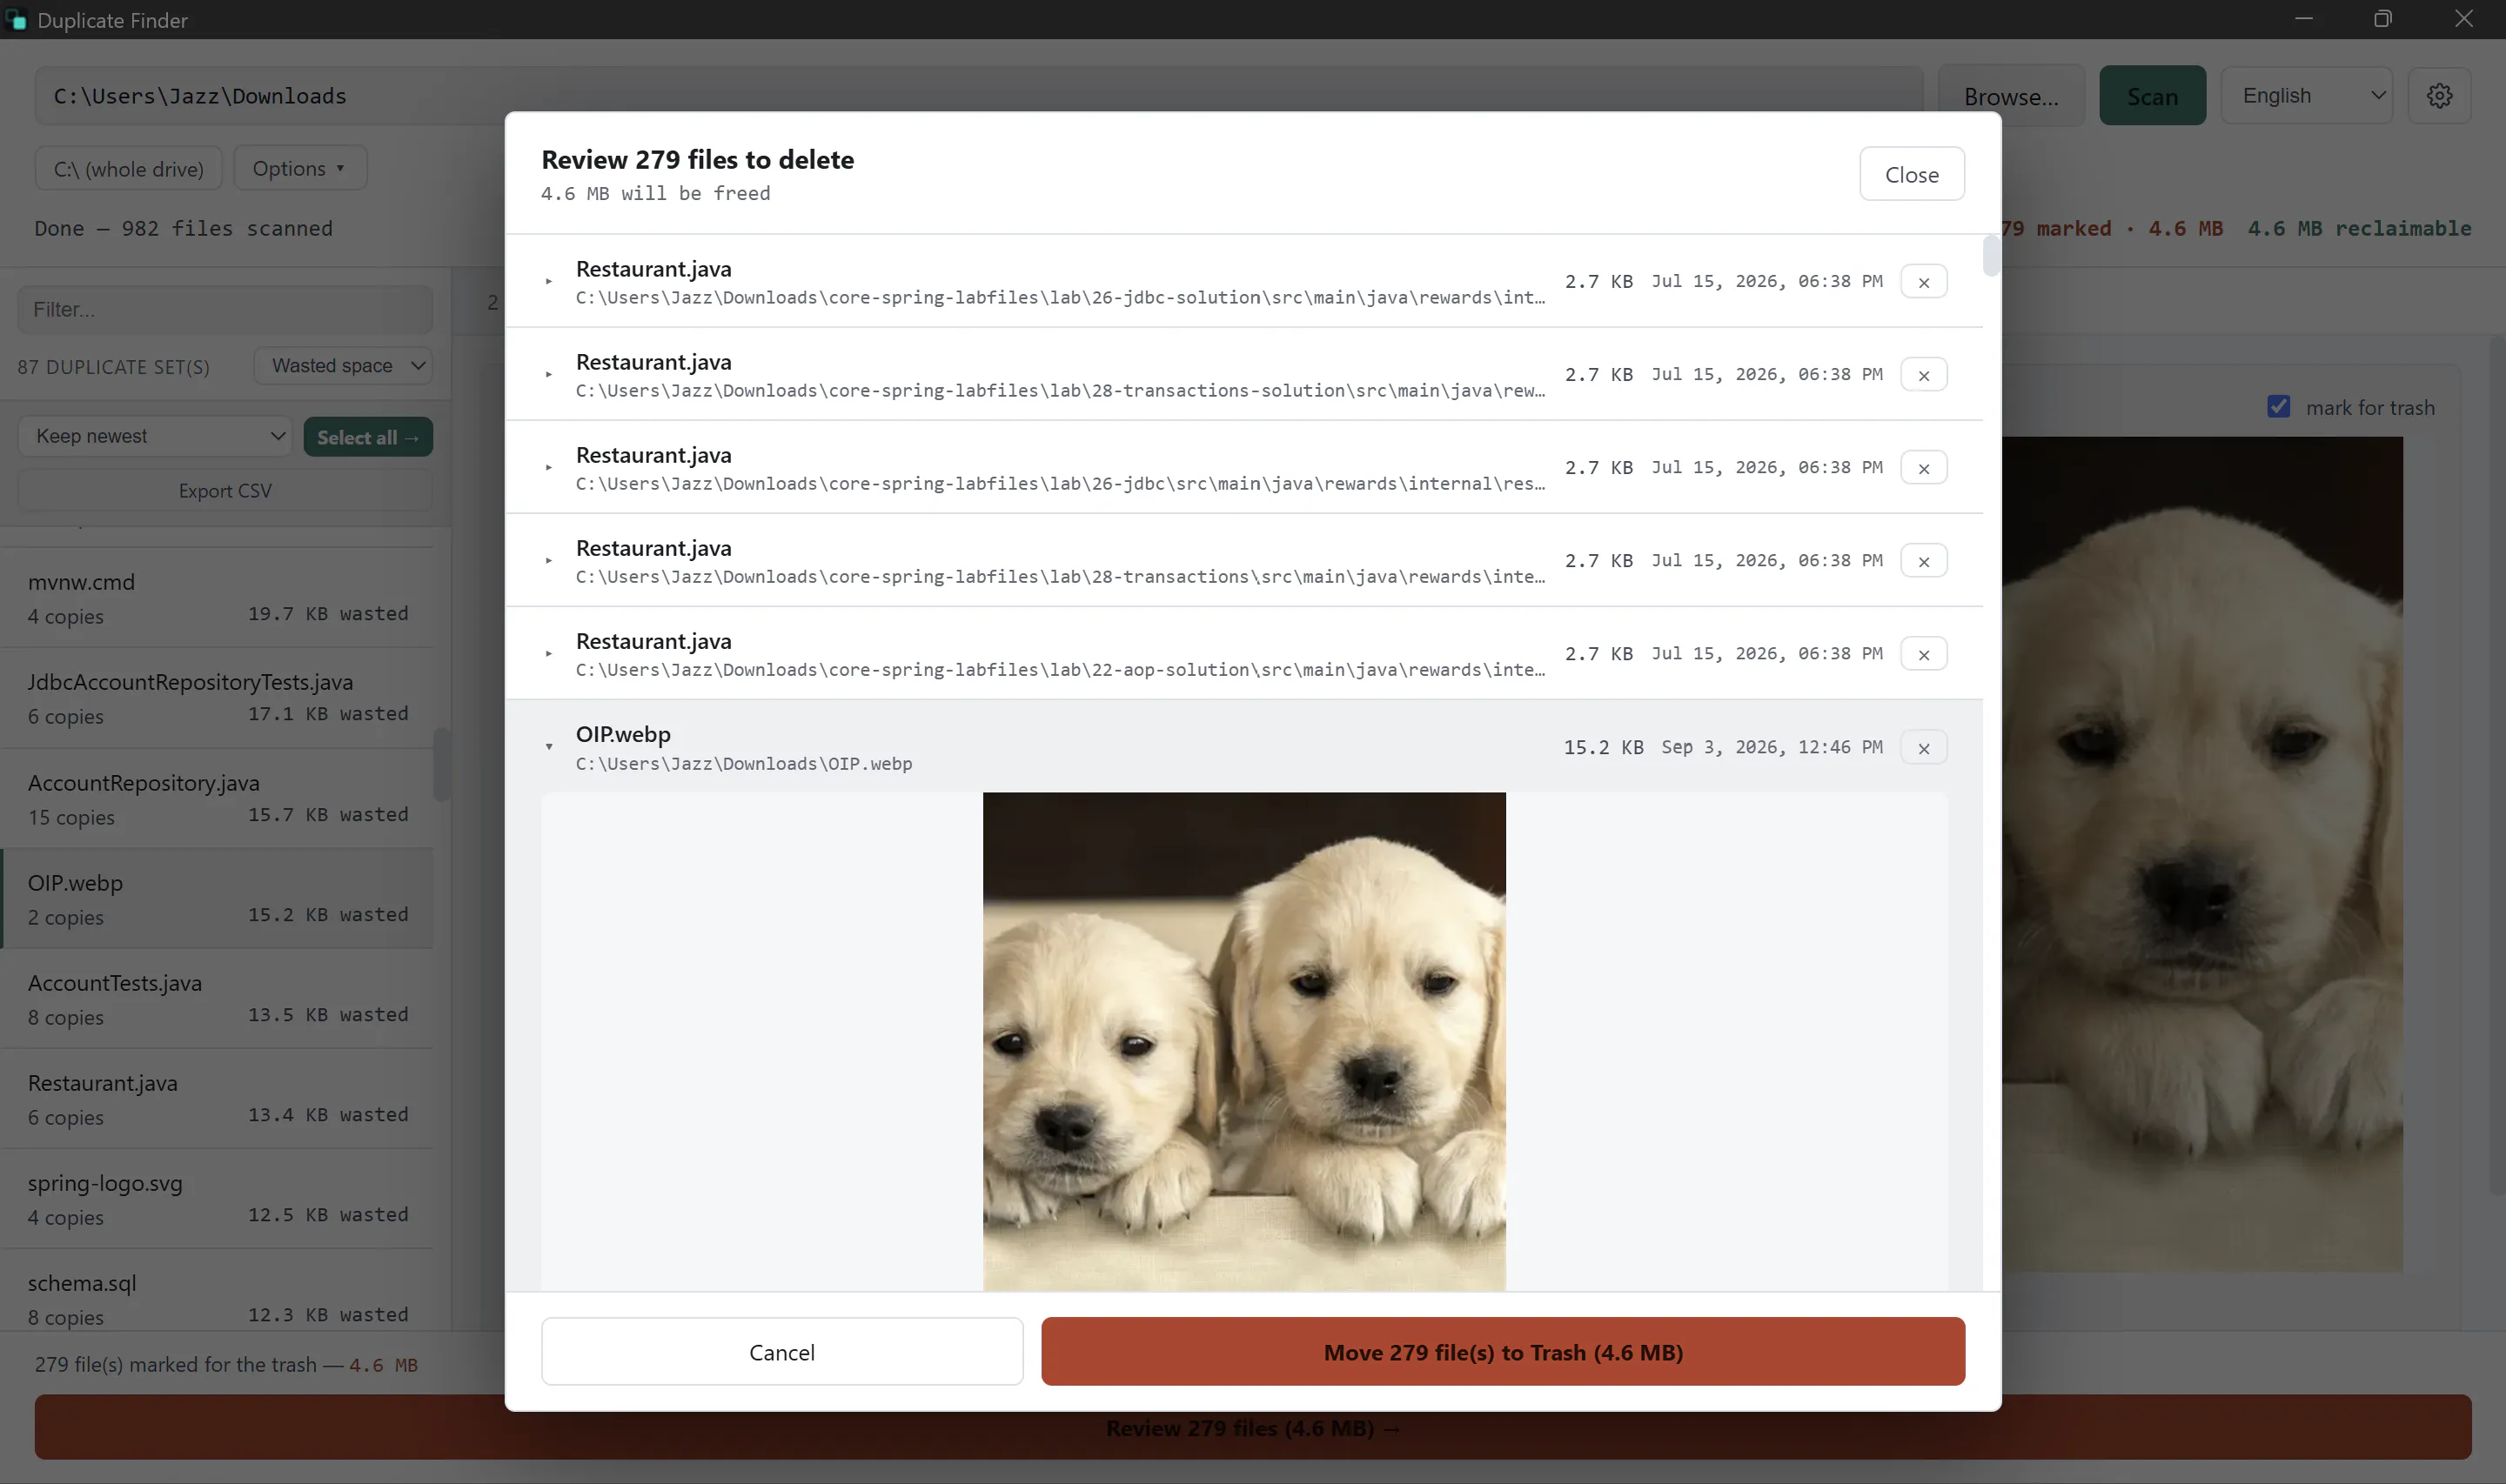
Task: Expand Restaurant.java 26-jdbc-solution row preview
Action: coord(548,282)
